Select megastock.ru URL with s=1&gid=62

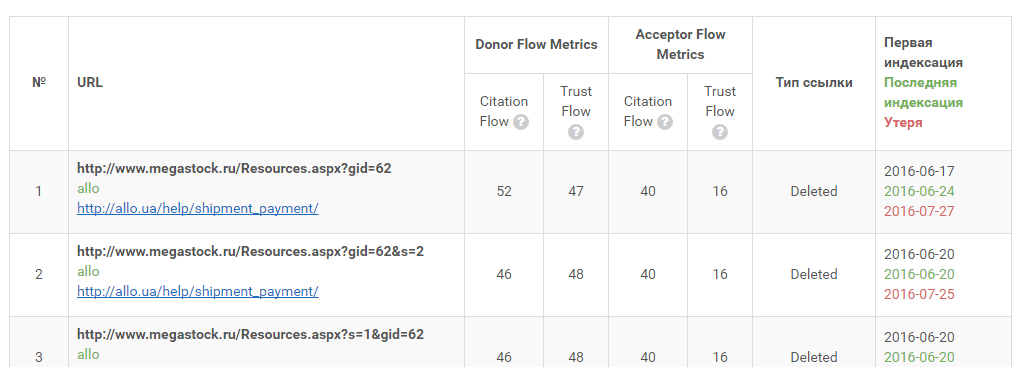250,334
